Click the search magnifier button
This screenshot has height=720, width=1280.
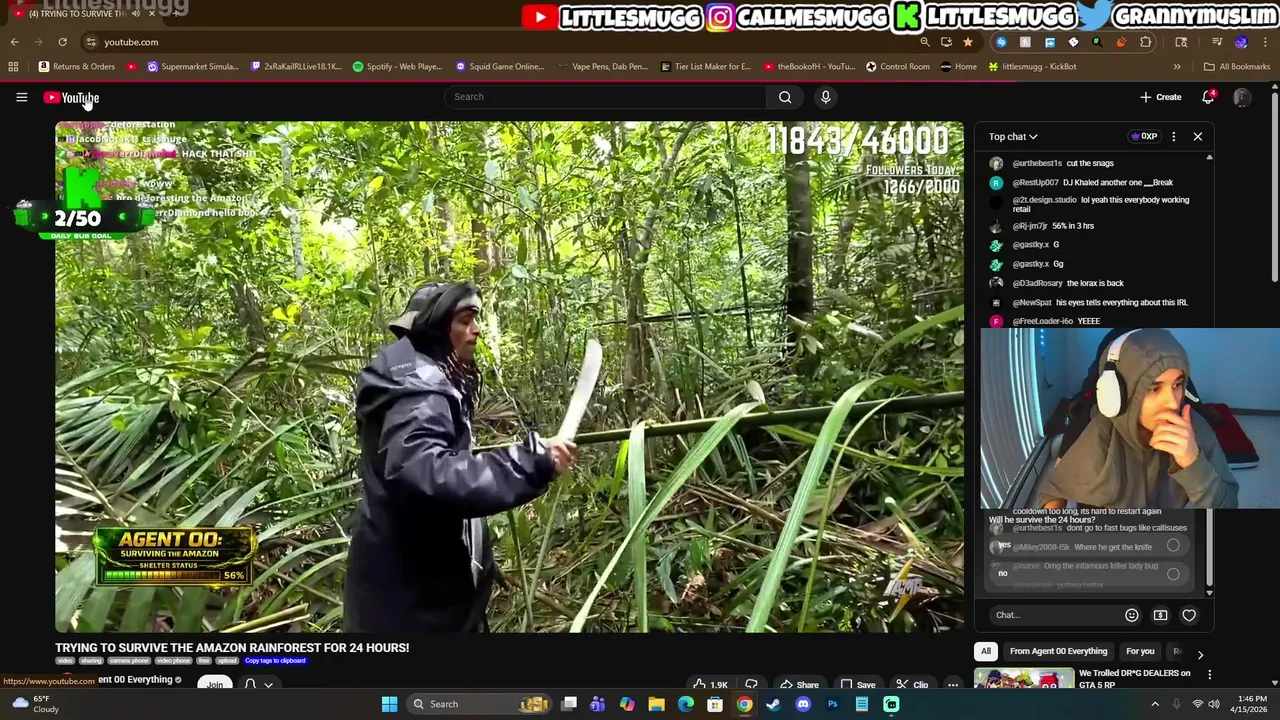785,97
